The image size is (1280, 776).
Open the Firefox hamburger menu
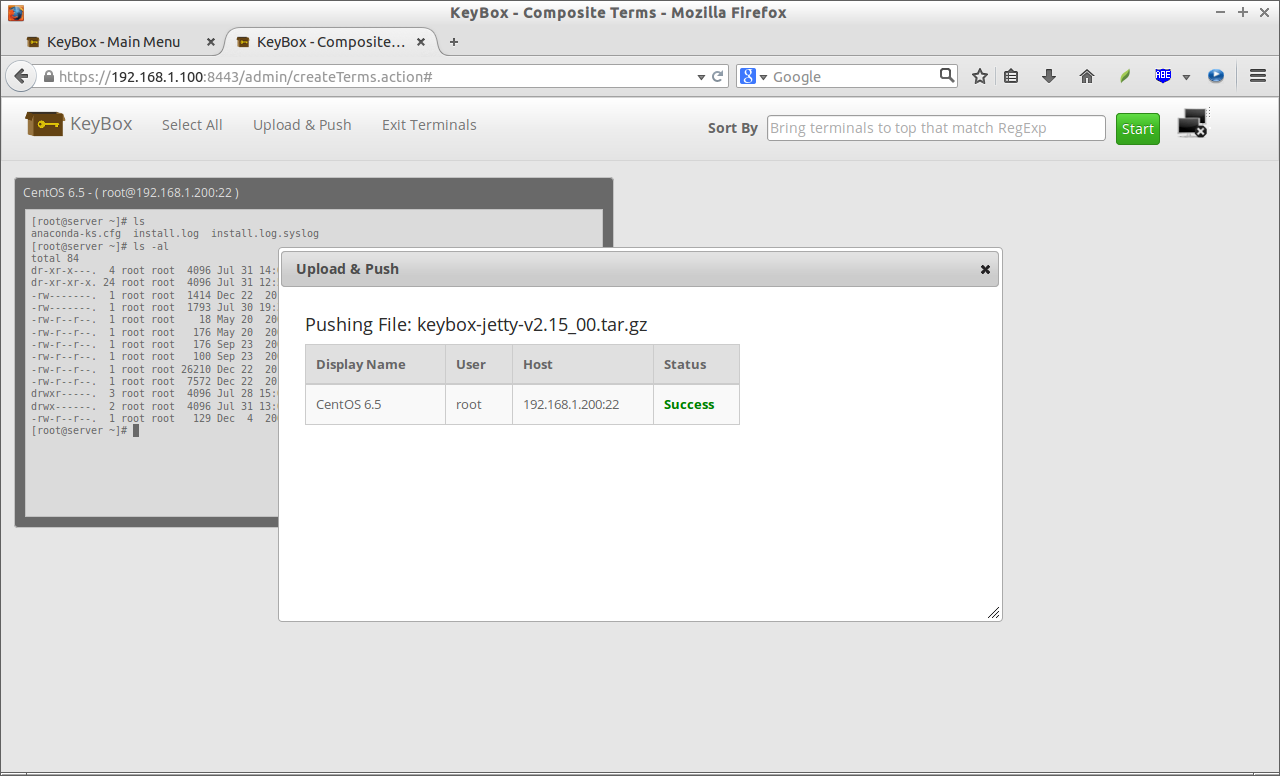pos(1258,76)
